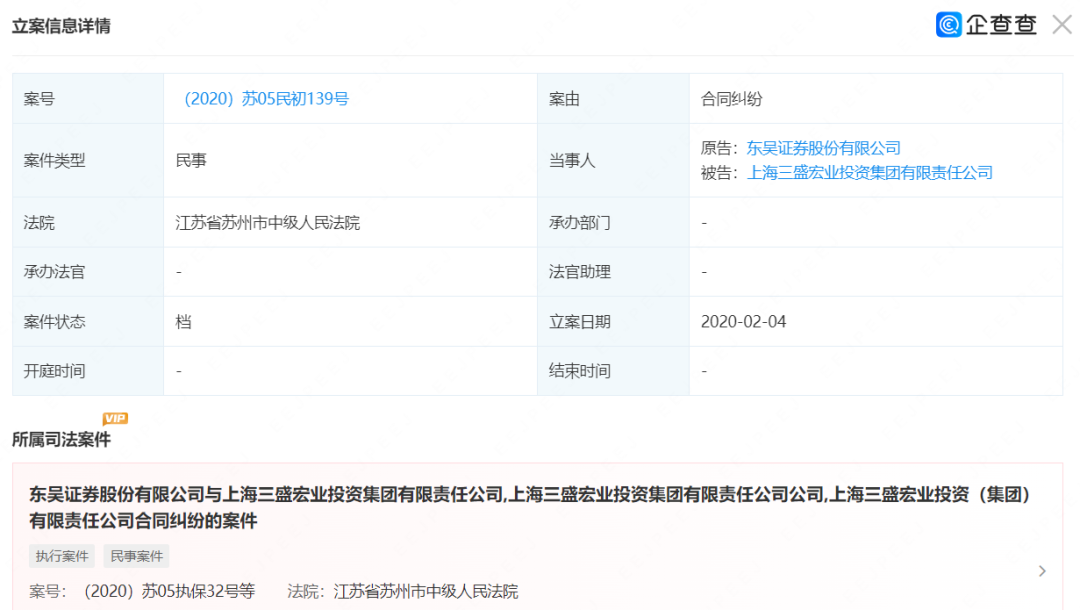
Task: Click the 执行案件 tag
Action: pos(62,556)
